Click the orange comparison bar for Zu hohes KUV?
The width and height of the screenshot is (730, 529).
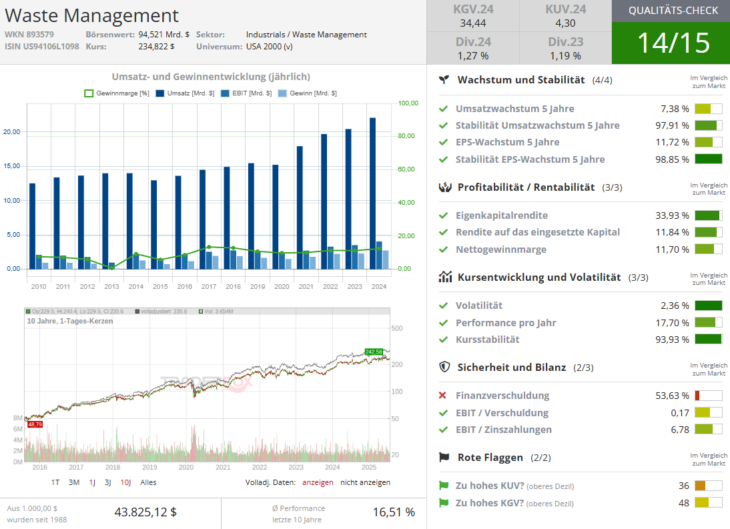click(x=709, y=486)
